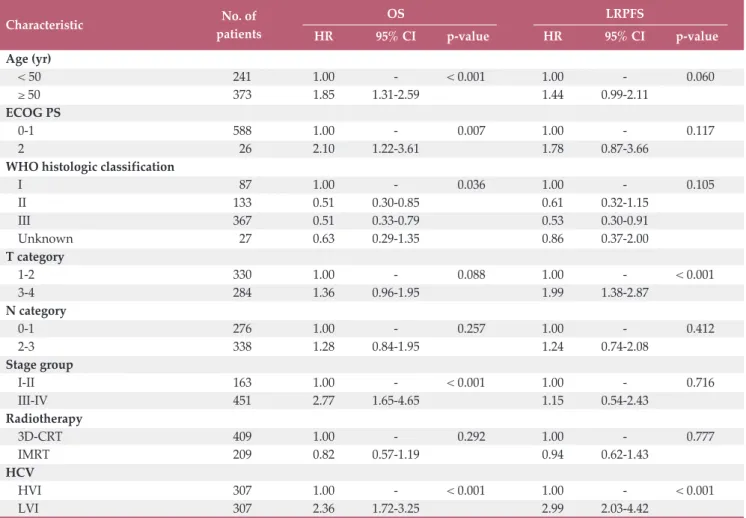This screenshot has width=746, height=518.
Task: Select patient count "588"
Action: coord(242,131)
